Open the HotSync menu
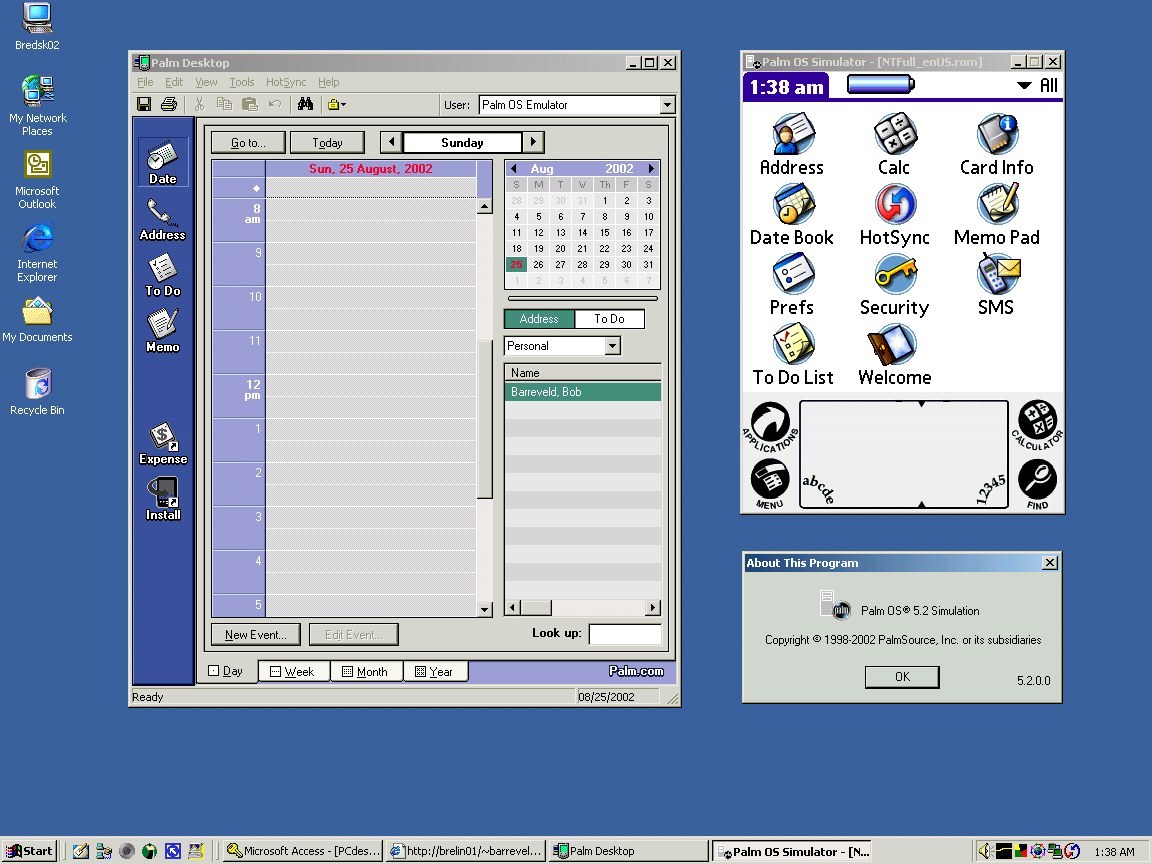The image size is (1152, 864). 286,82
